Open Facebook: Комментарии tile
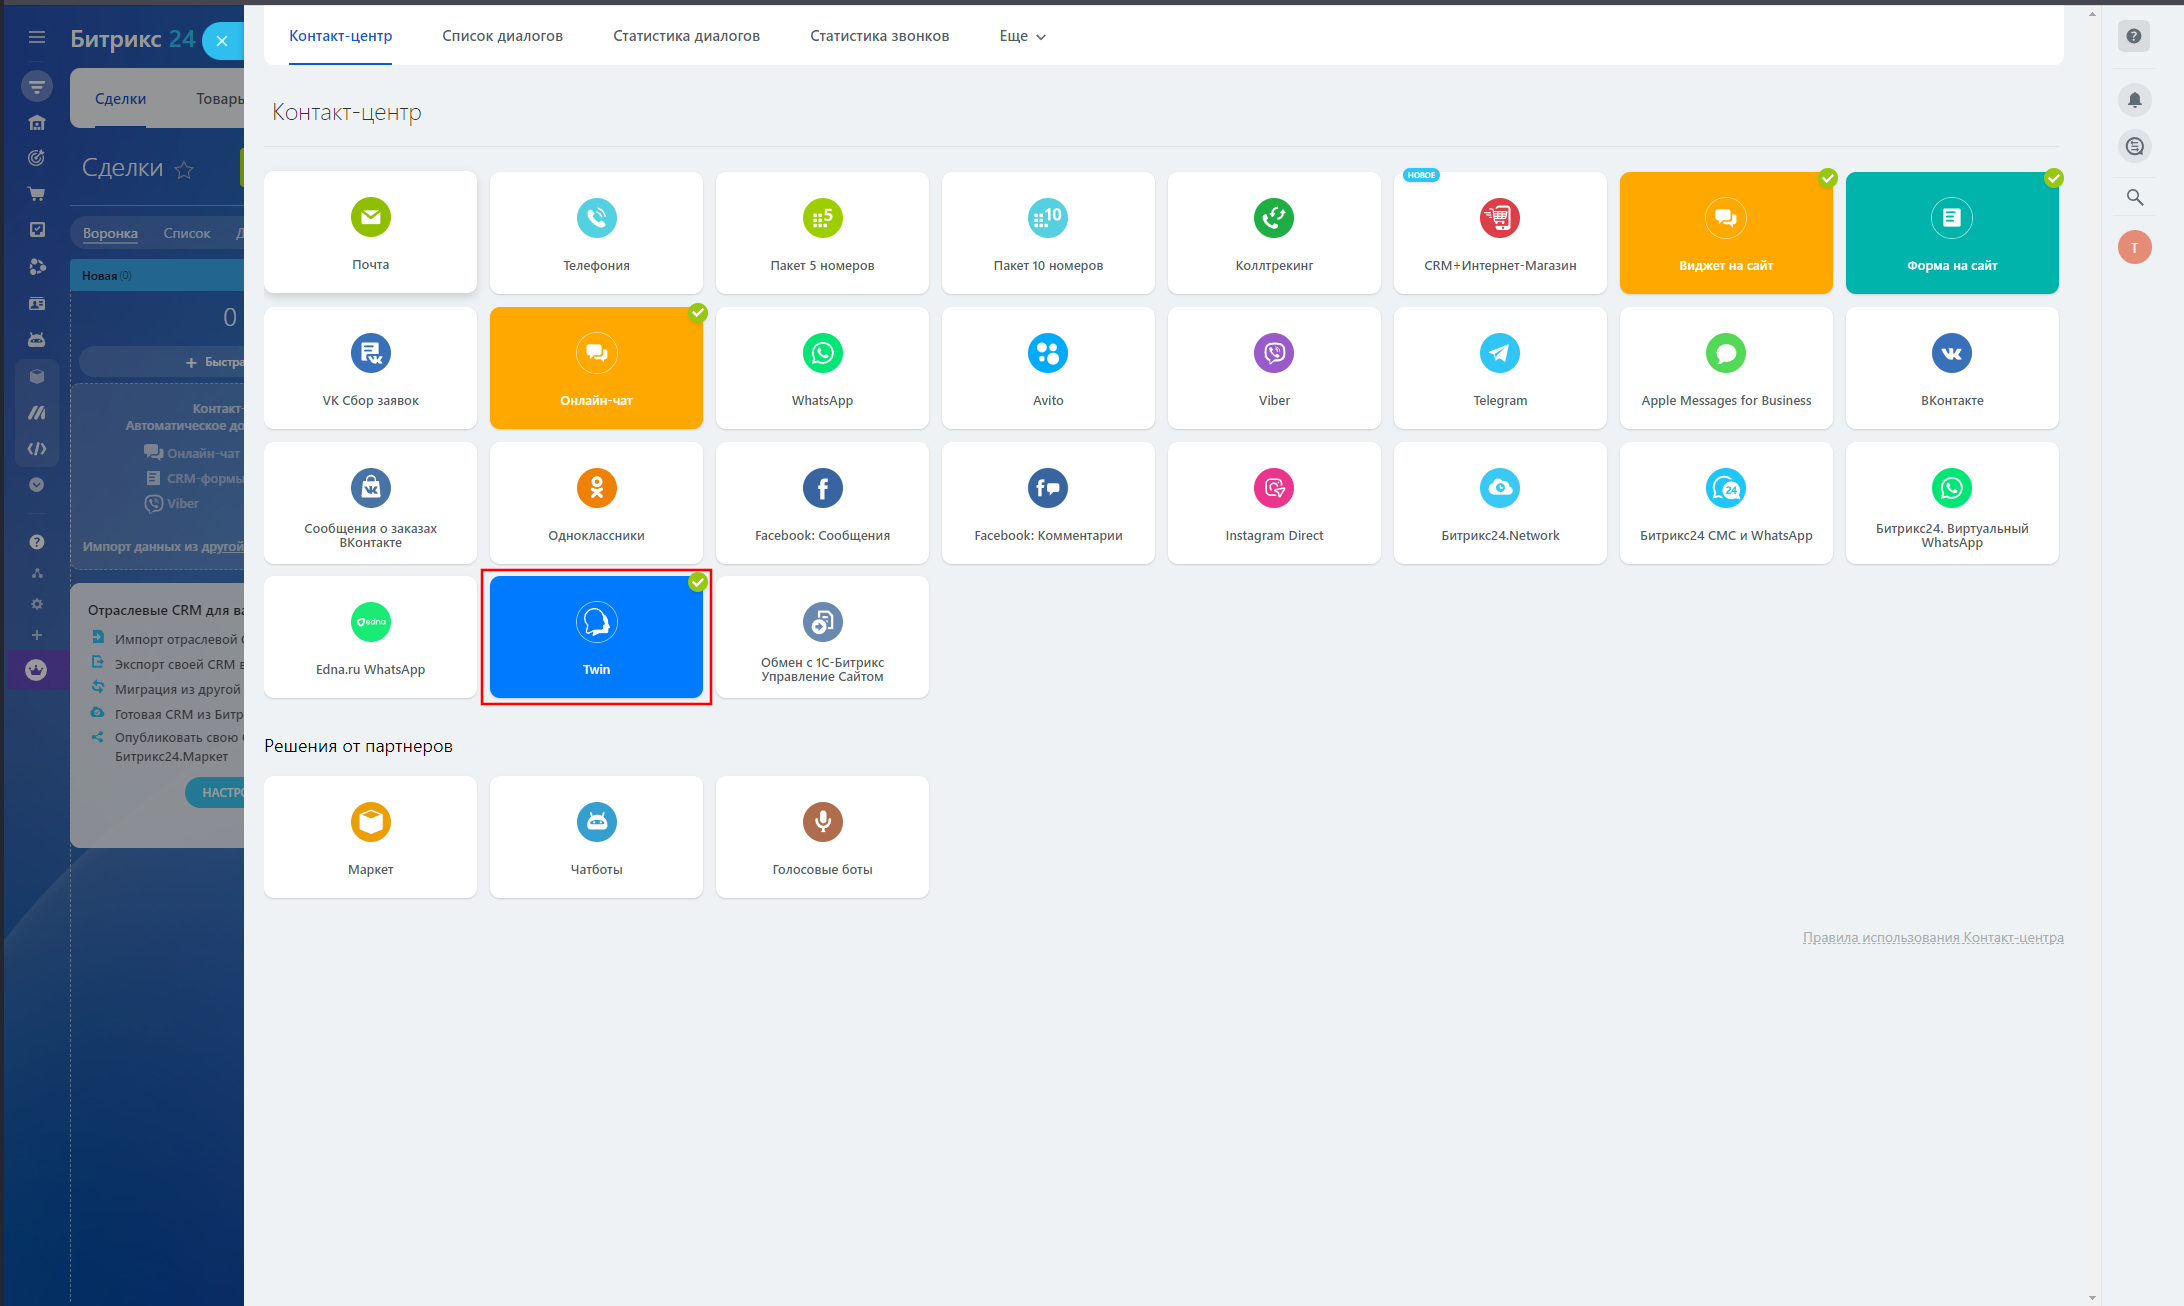Screen dimensions: 2184x1306 tap(1048, 502)
